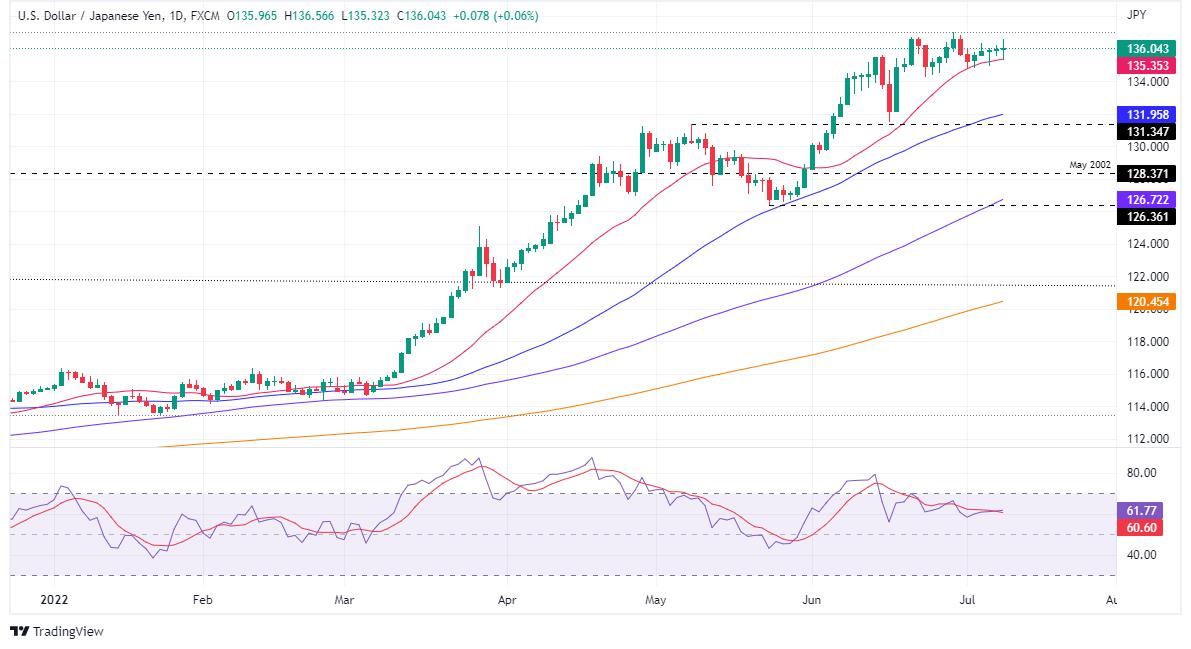Click the TradingView logo icon
This screenshot has height=649, width=1191.
pos(20,632)
